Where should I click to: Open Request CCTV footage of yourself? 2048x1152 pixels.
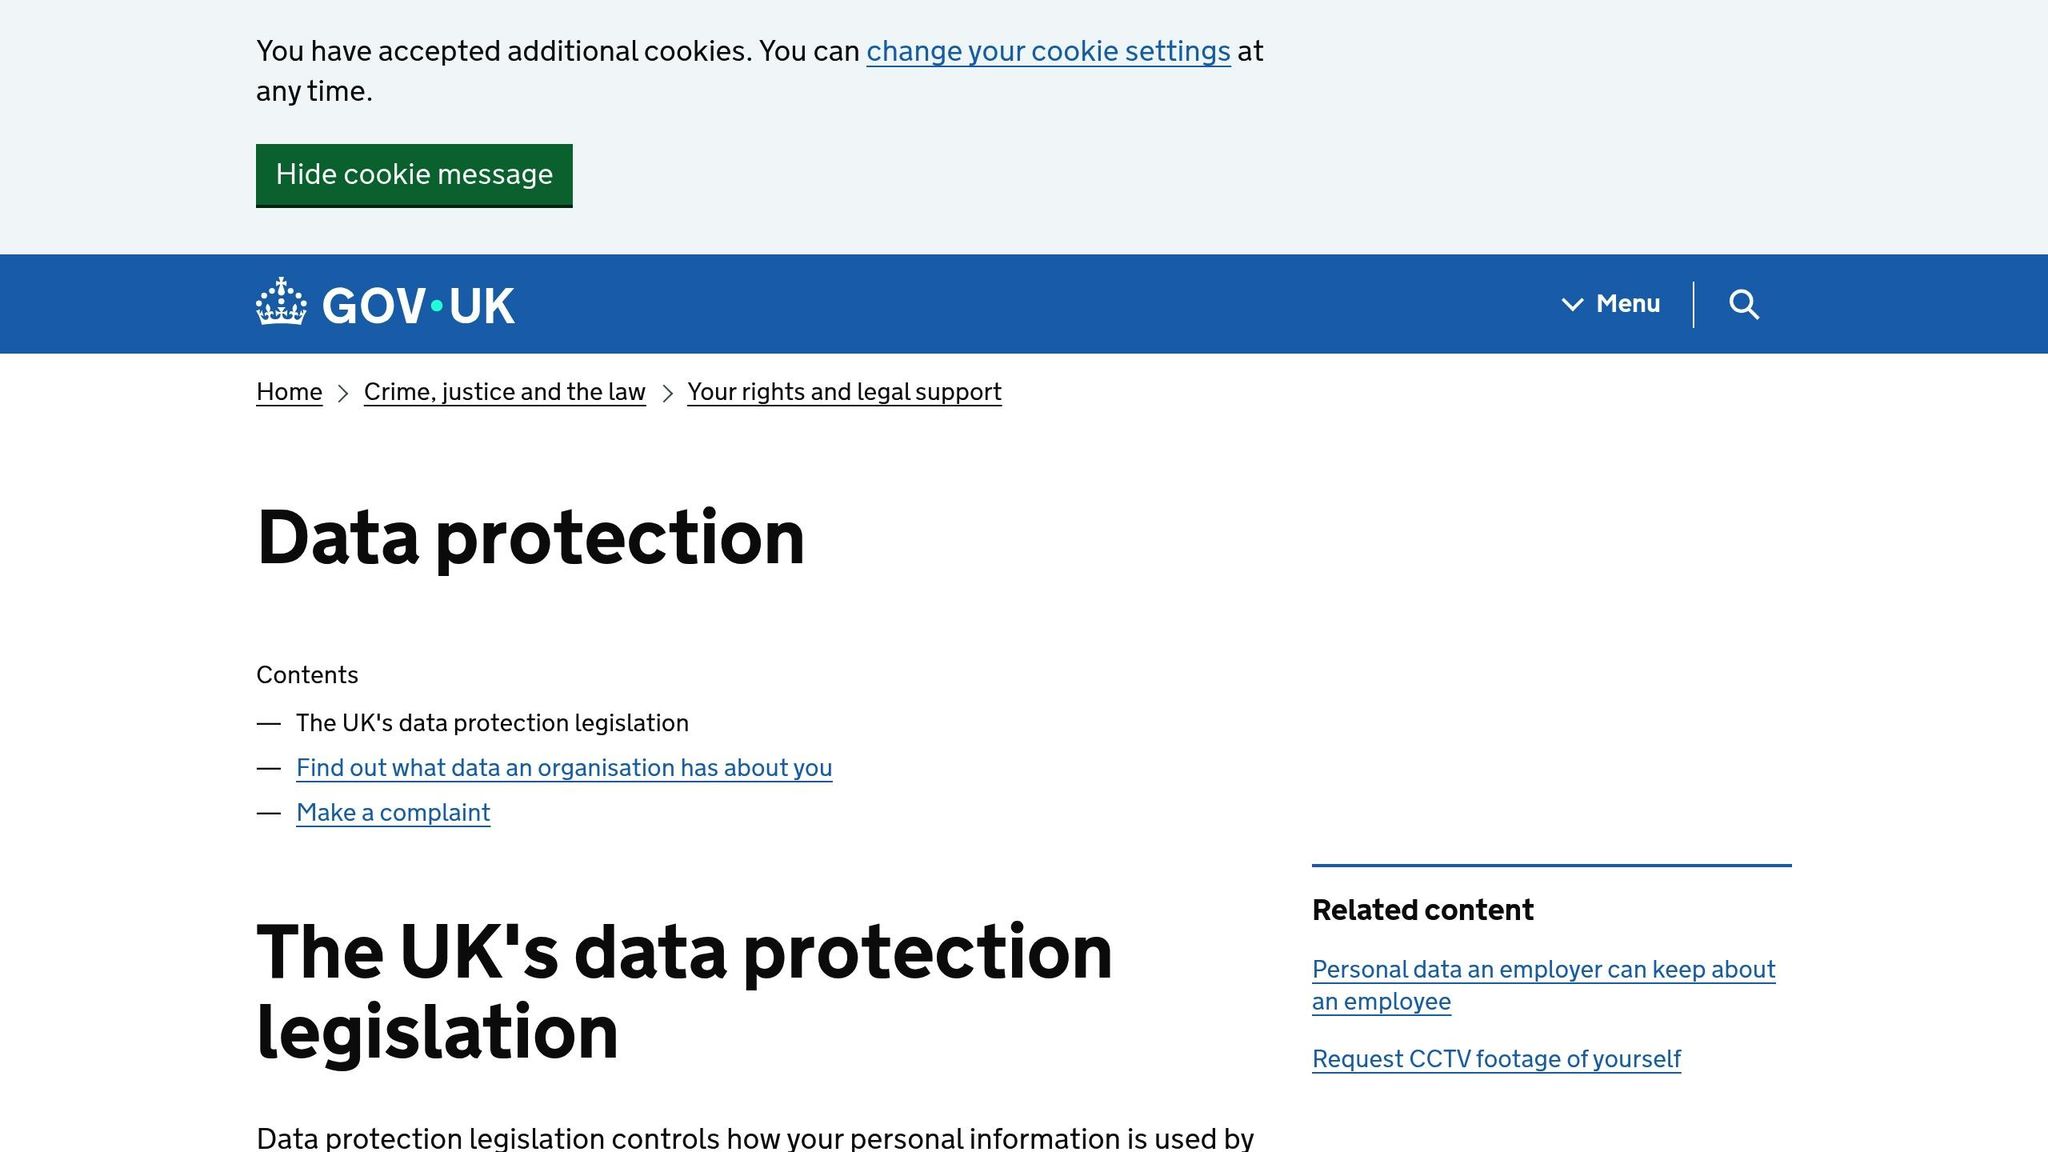point(1496,1058)
